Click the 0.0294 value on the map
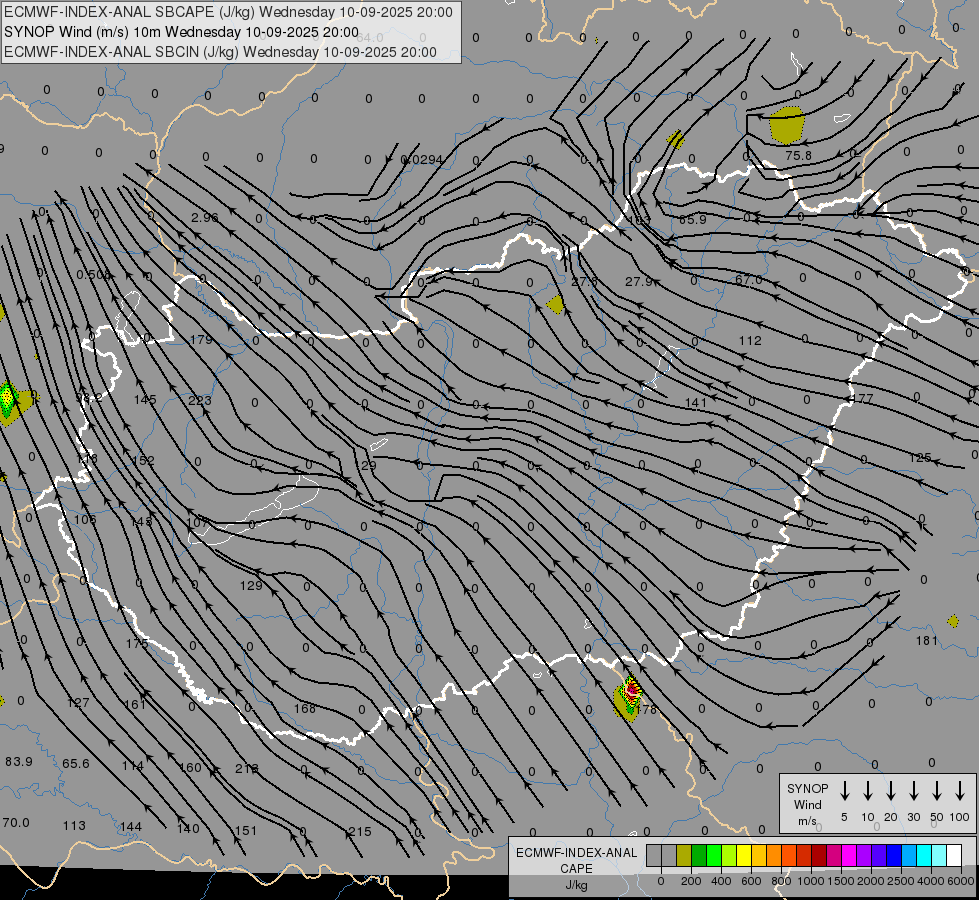Image resolution: width=979 pixels, height=900 pixels. 421,160
